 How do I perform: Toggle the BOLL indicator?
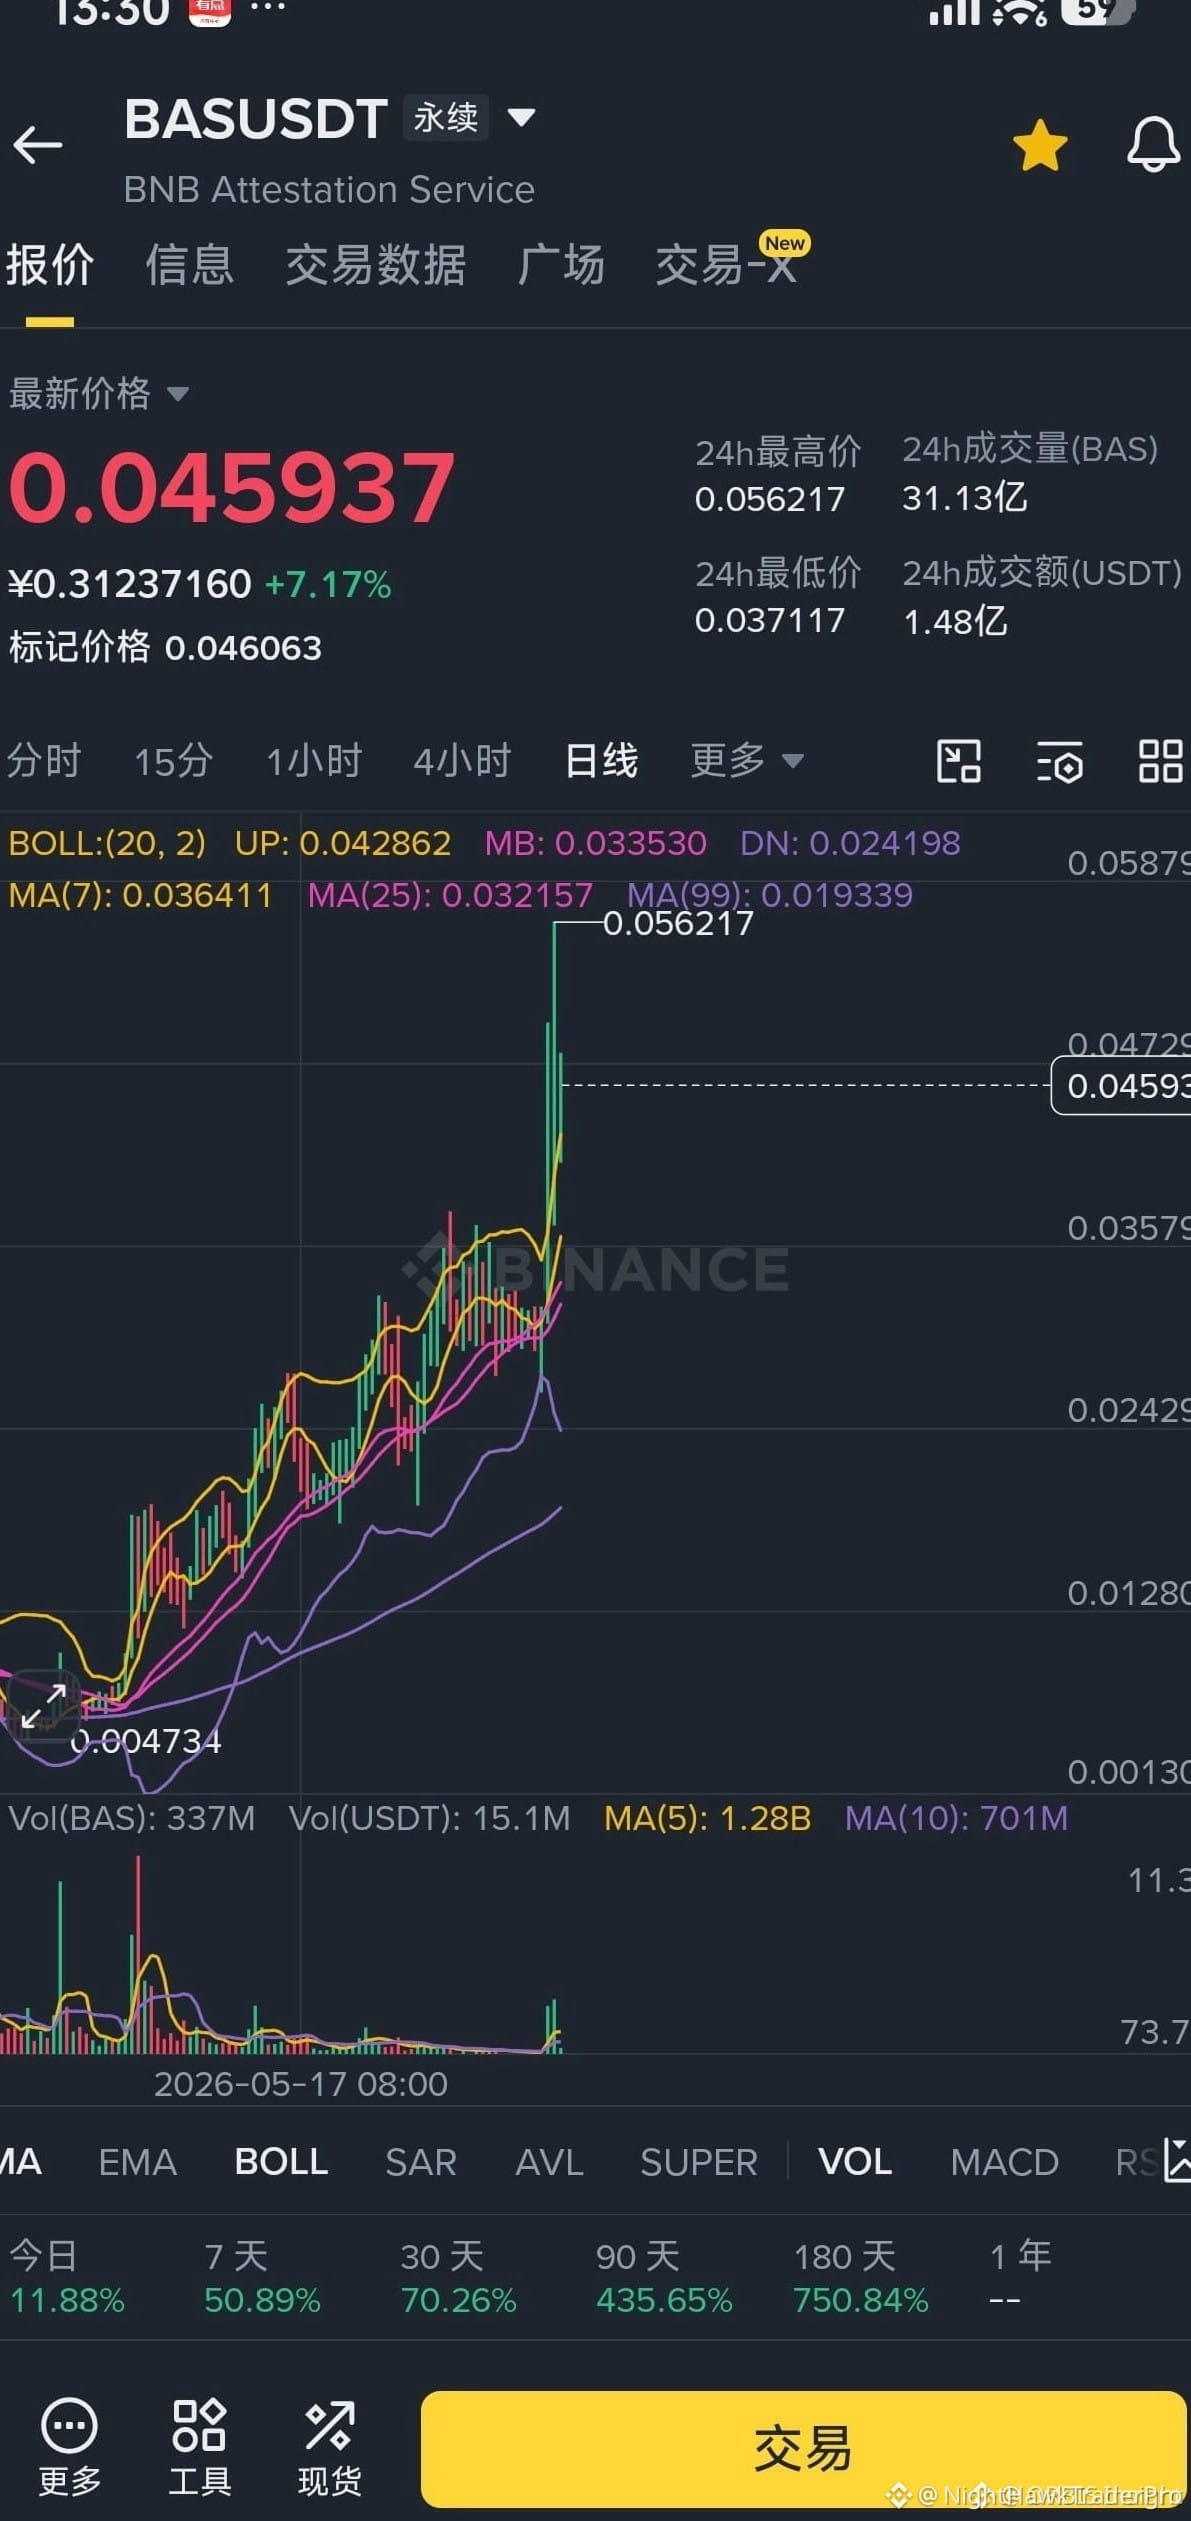tap(281, 2162)
